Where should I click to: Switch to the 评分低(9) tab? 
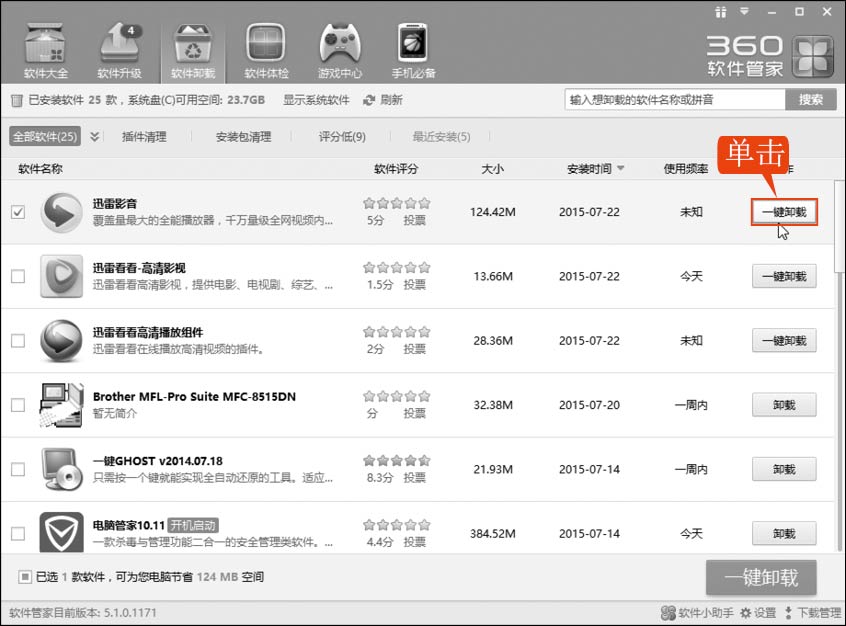pyautogui.click(x=342, y=137)
